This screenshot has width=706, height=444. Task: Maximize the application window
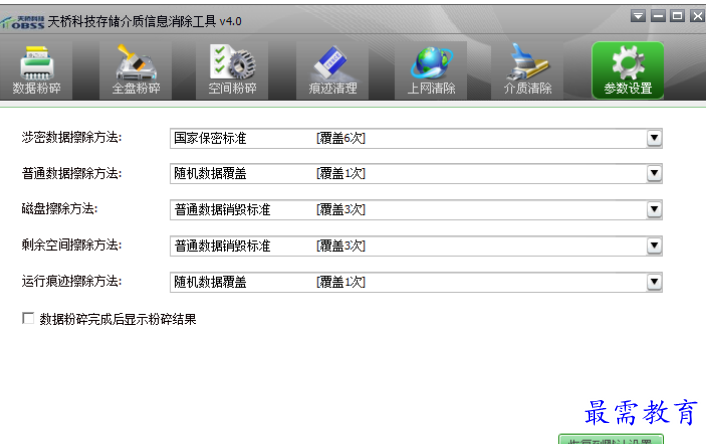point(677,17)
